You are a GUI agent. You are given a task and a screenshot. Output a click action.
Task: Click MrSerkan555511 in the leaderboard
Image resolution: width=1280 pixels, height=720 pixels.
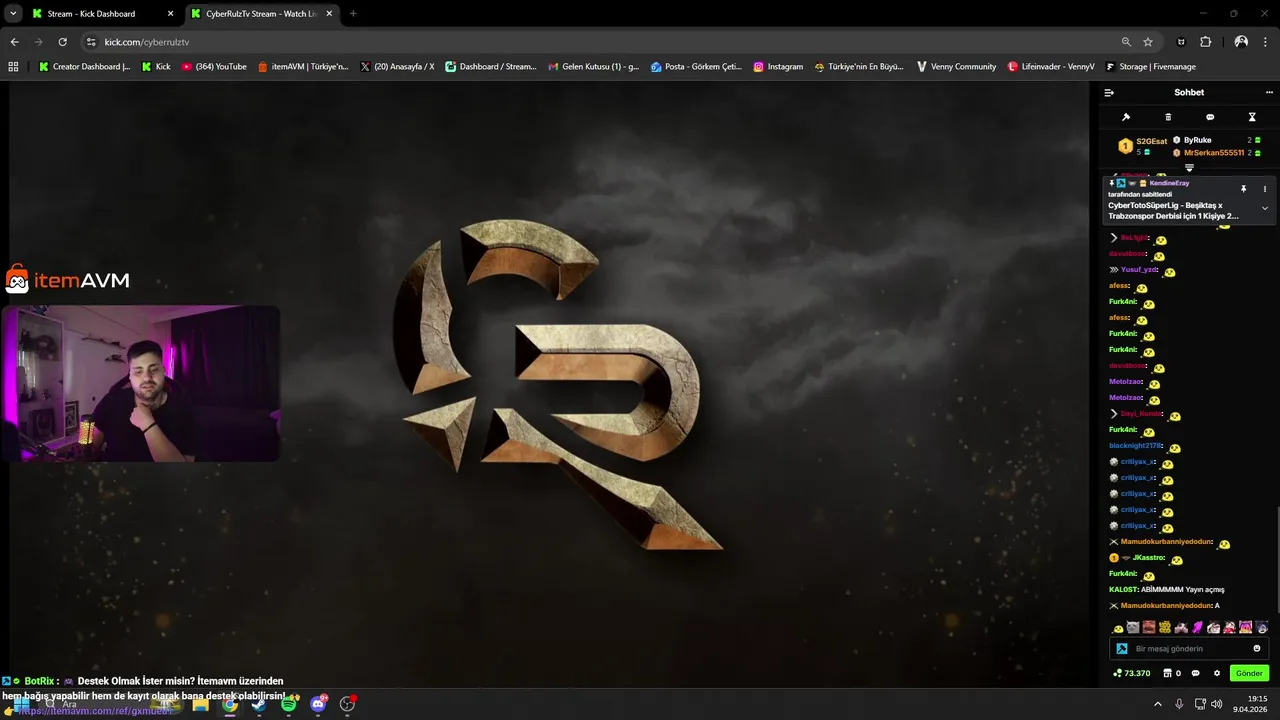pos(1214,153)
